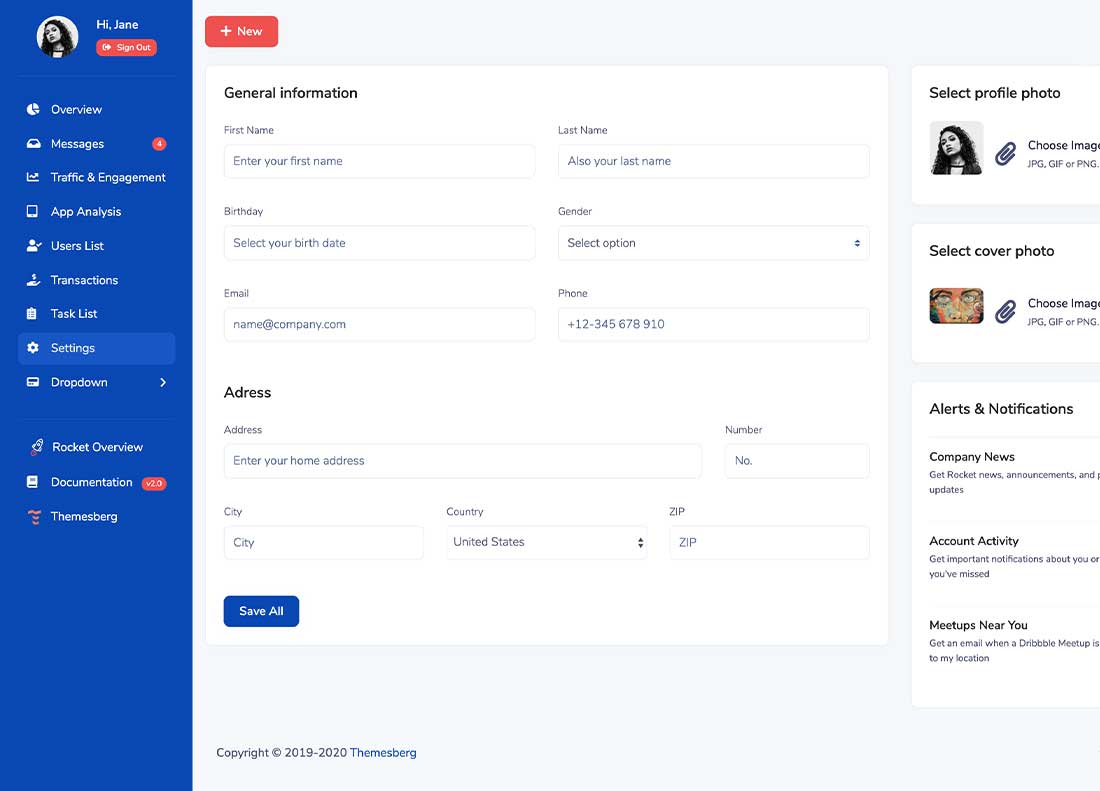The height and width of the screenshot is (791, 1100).
Task: Click the New button at the top
Action: pyautogui.click(x=241, y=31)
